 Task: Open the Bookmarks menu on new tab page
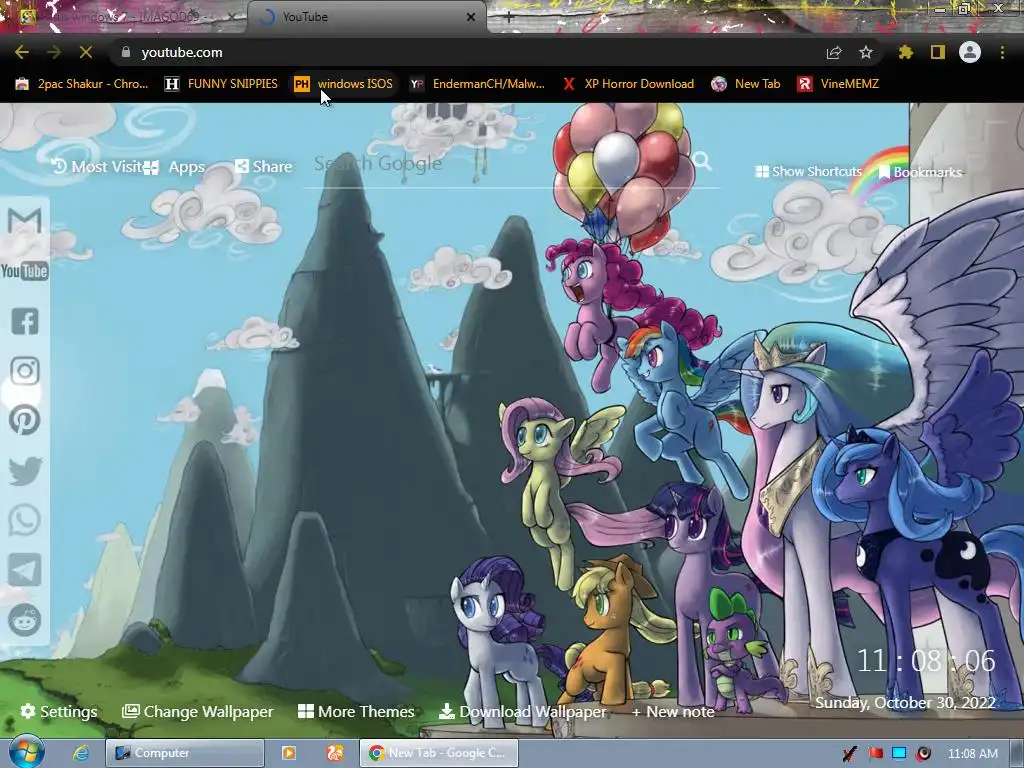click(920, 172)
